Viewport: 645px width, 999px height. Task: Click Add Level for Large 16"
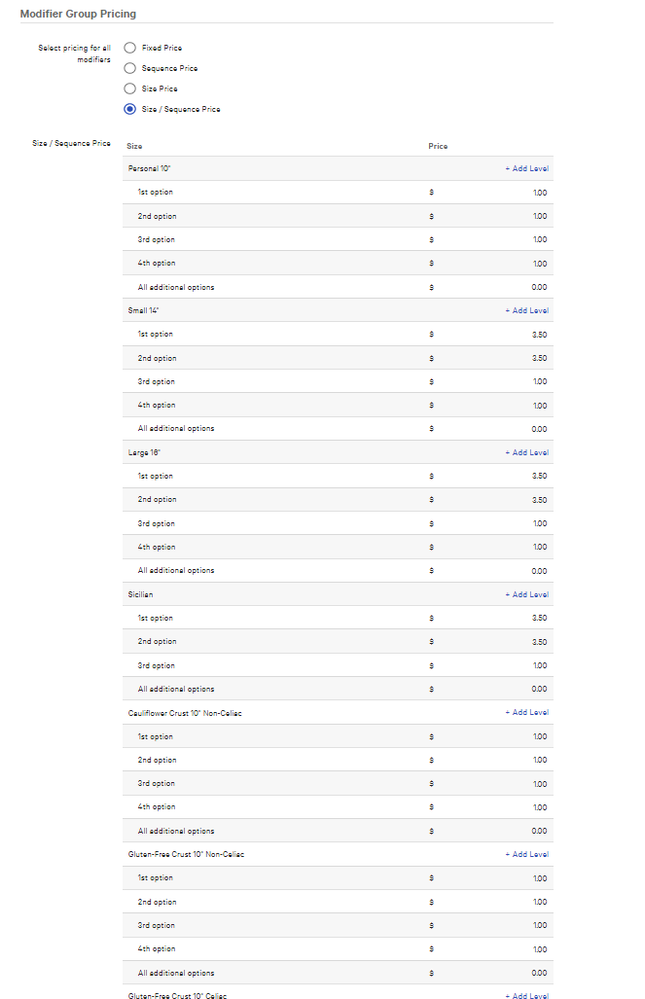point(526,453)
